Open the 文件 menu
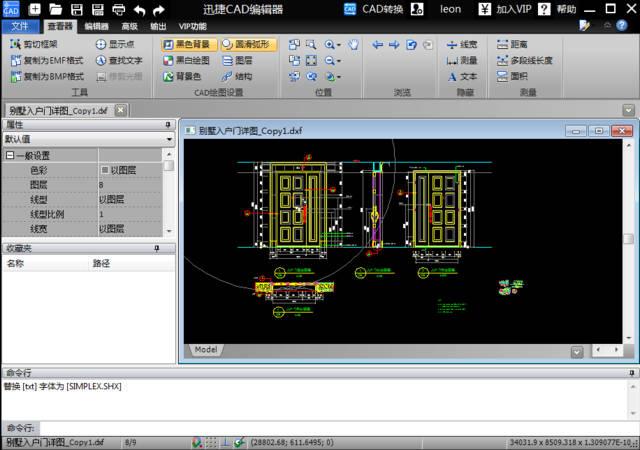This screenshot has width=640, height=450. (x=20, y=26)
